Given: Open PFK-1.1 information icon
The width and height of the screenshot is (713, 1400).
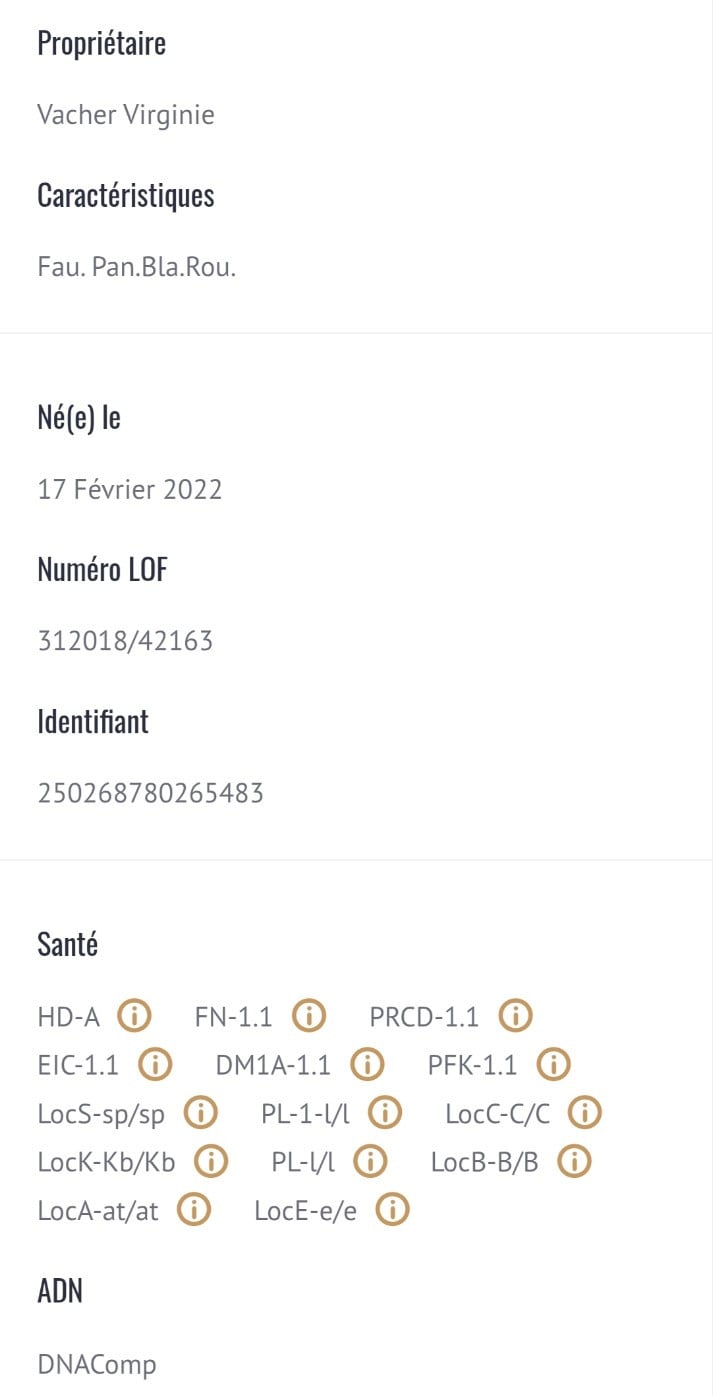Looking at the screenshot, I should [553, 1065].
